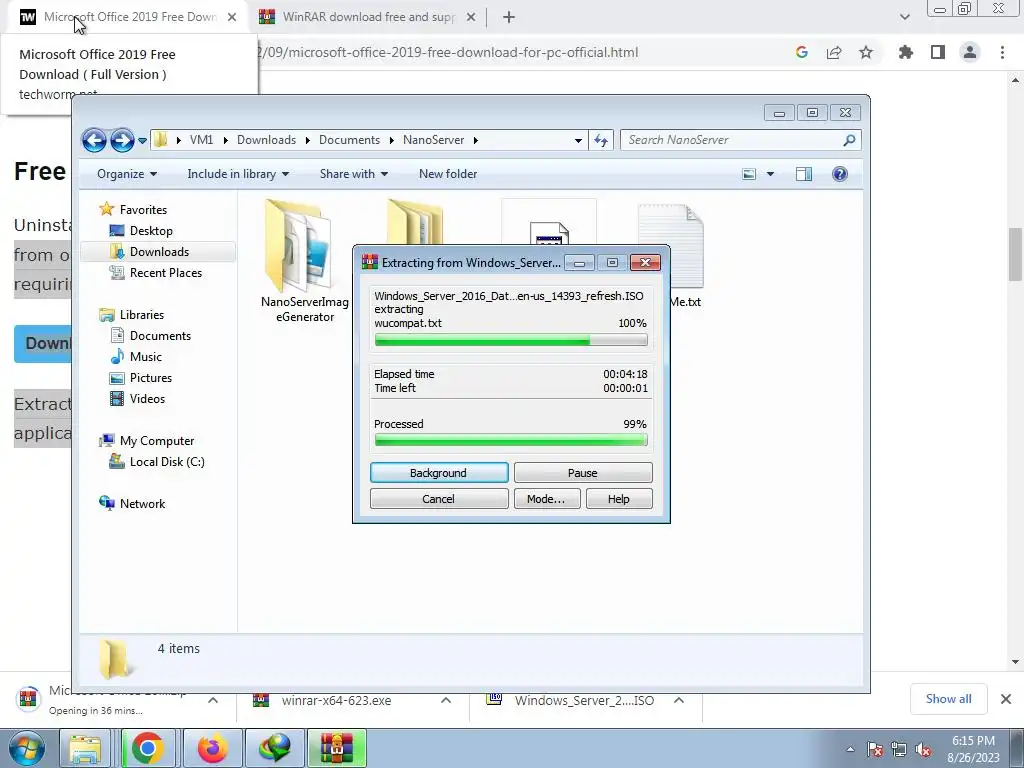Open Chrome Extensions puzzle icon
The height and width of the screenshot is (768, 1024).
[905, 52]
